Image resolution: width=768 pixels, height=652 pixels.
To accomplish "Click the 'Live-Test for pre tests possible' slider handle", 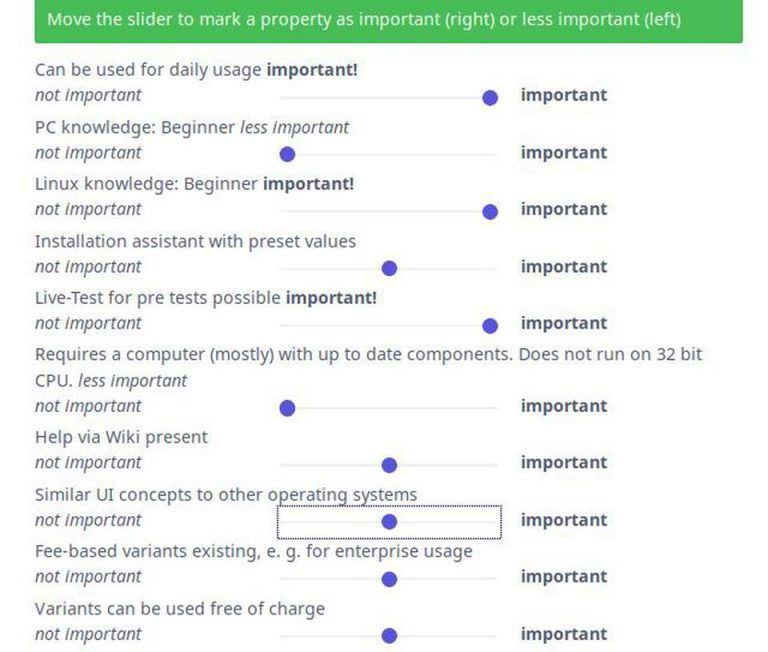I will (490, 325).
